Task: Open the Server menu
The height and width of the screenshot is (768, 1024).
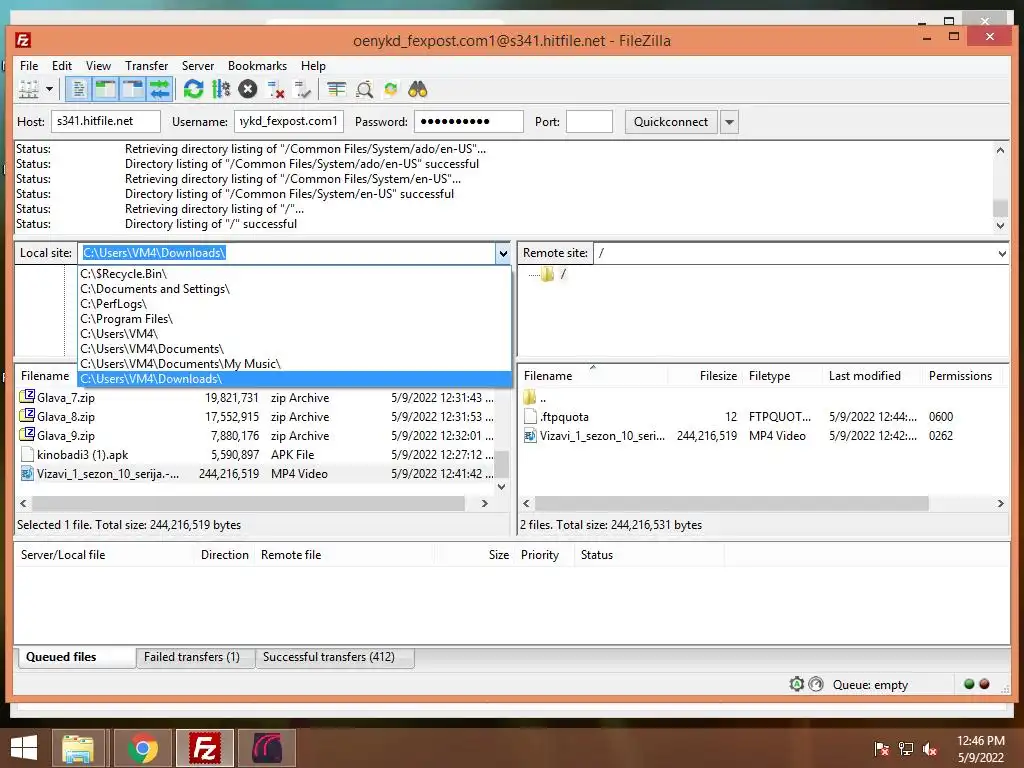Action: [x=198, y=66]
